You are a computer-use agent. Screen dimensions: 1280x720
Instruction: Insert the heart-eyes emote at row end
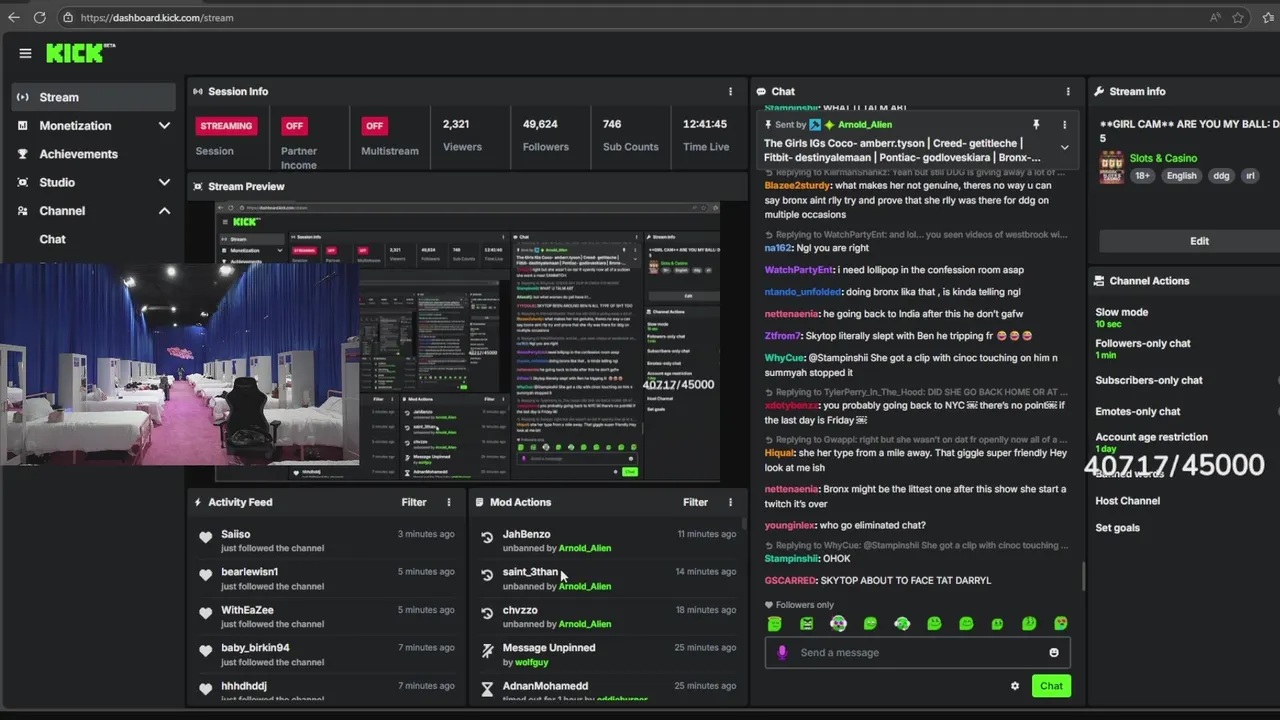coord(1060,624)
